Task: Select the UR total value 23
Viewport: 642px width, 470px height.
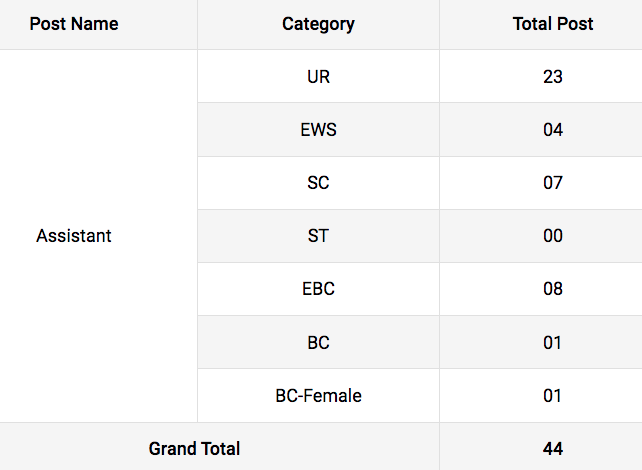Action: 553,77
